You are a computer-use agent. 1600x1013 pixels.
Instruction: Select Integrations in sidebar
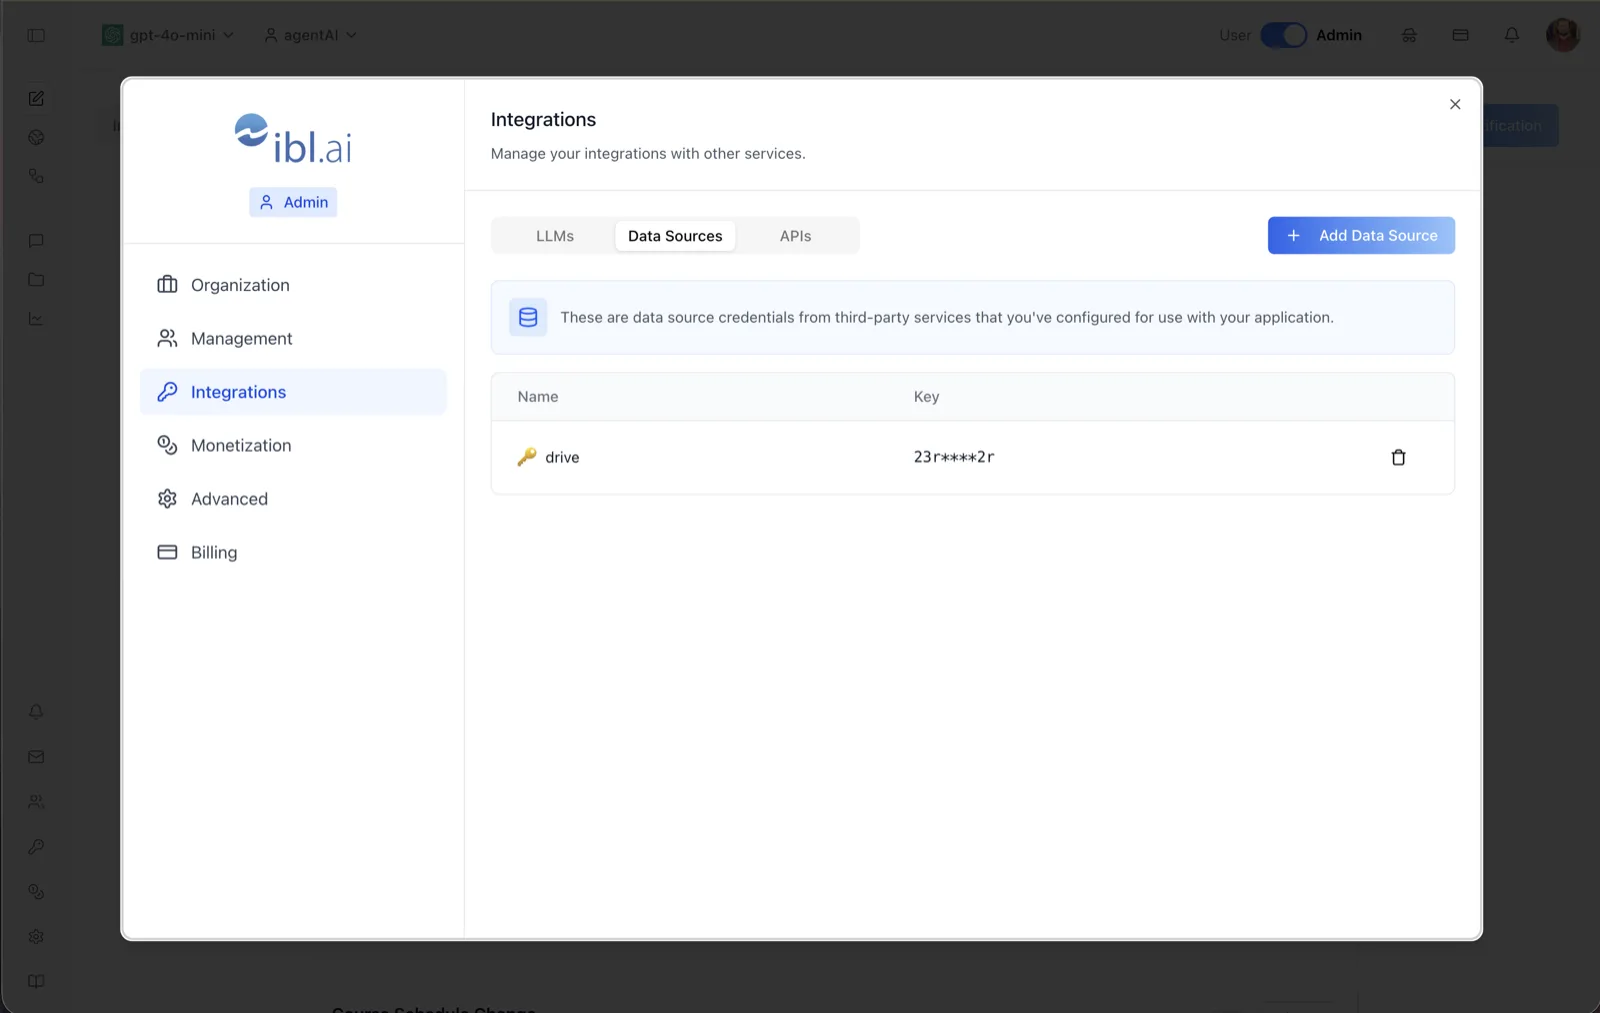point(293,392)
